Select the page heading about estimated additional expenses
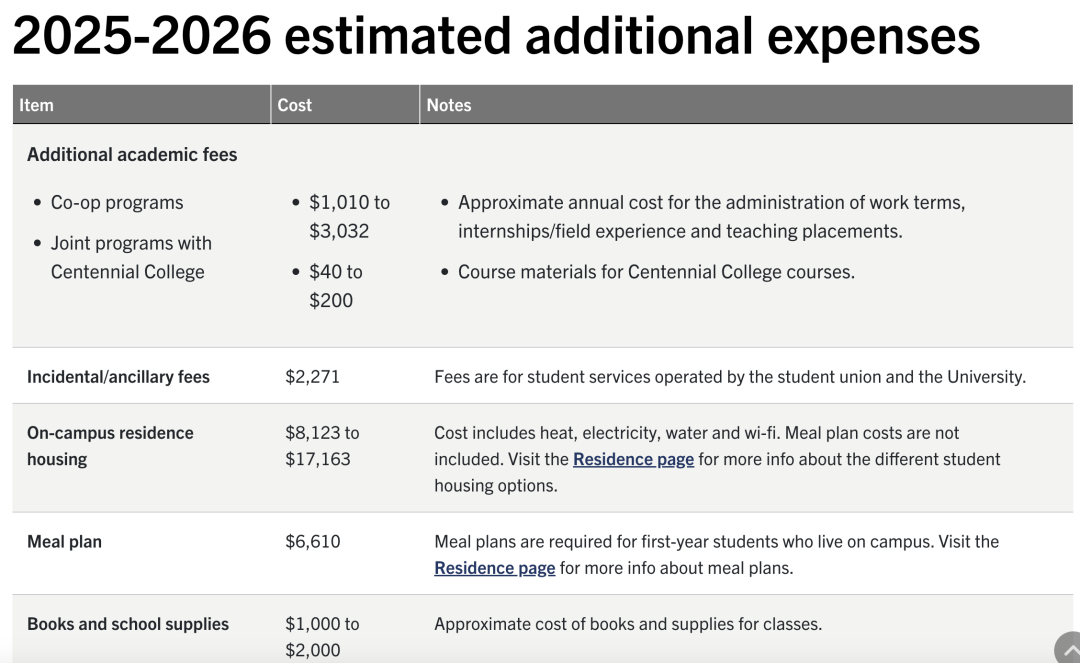Image resolution: width=1080 pixels, height=663 pixels. click(x=496, y=35)
